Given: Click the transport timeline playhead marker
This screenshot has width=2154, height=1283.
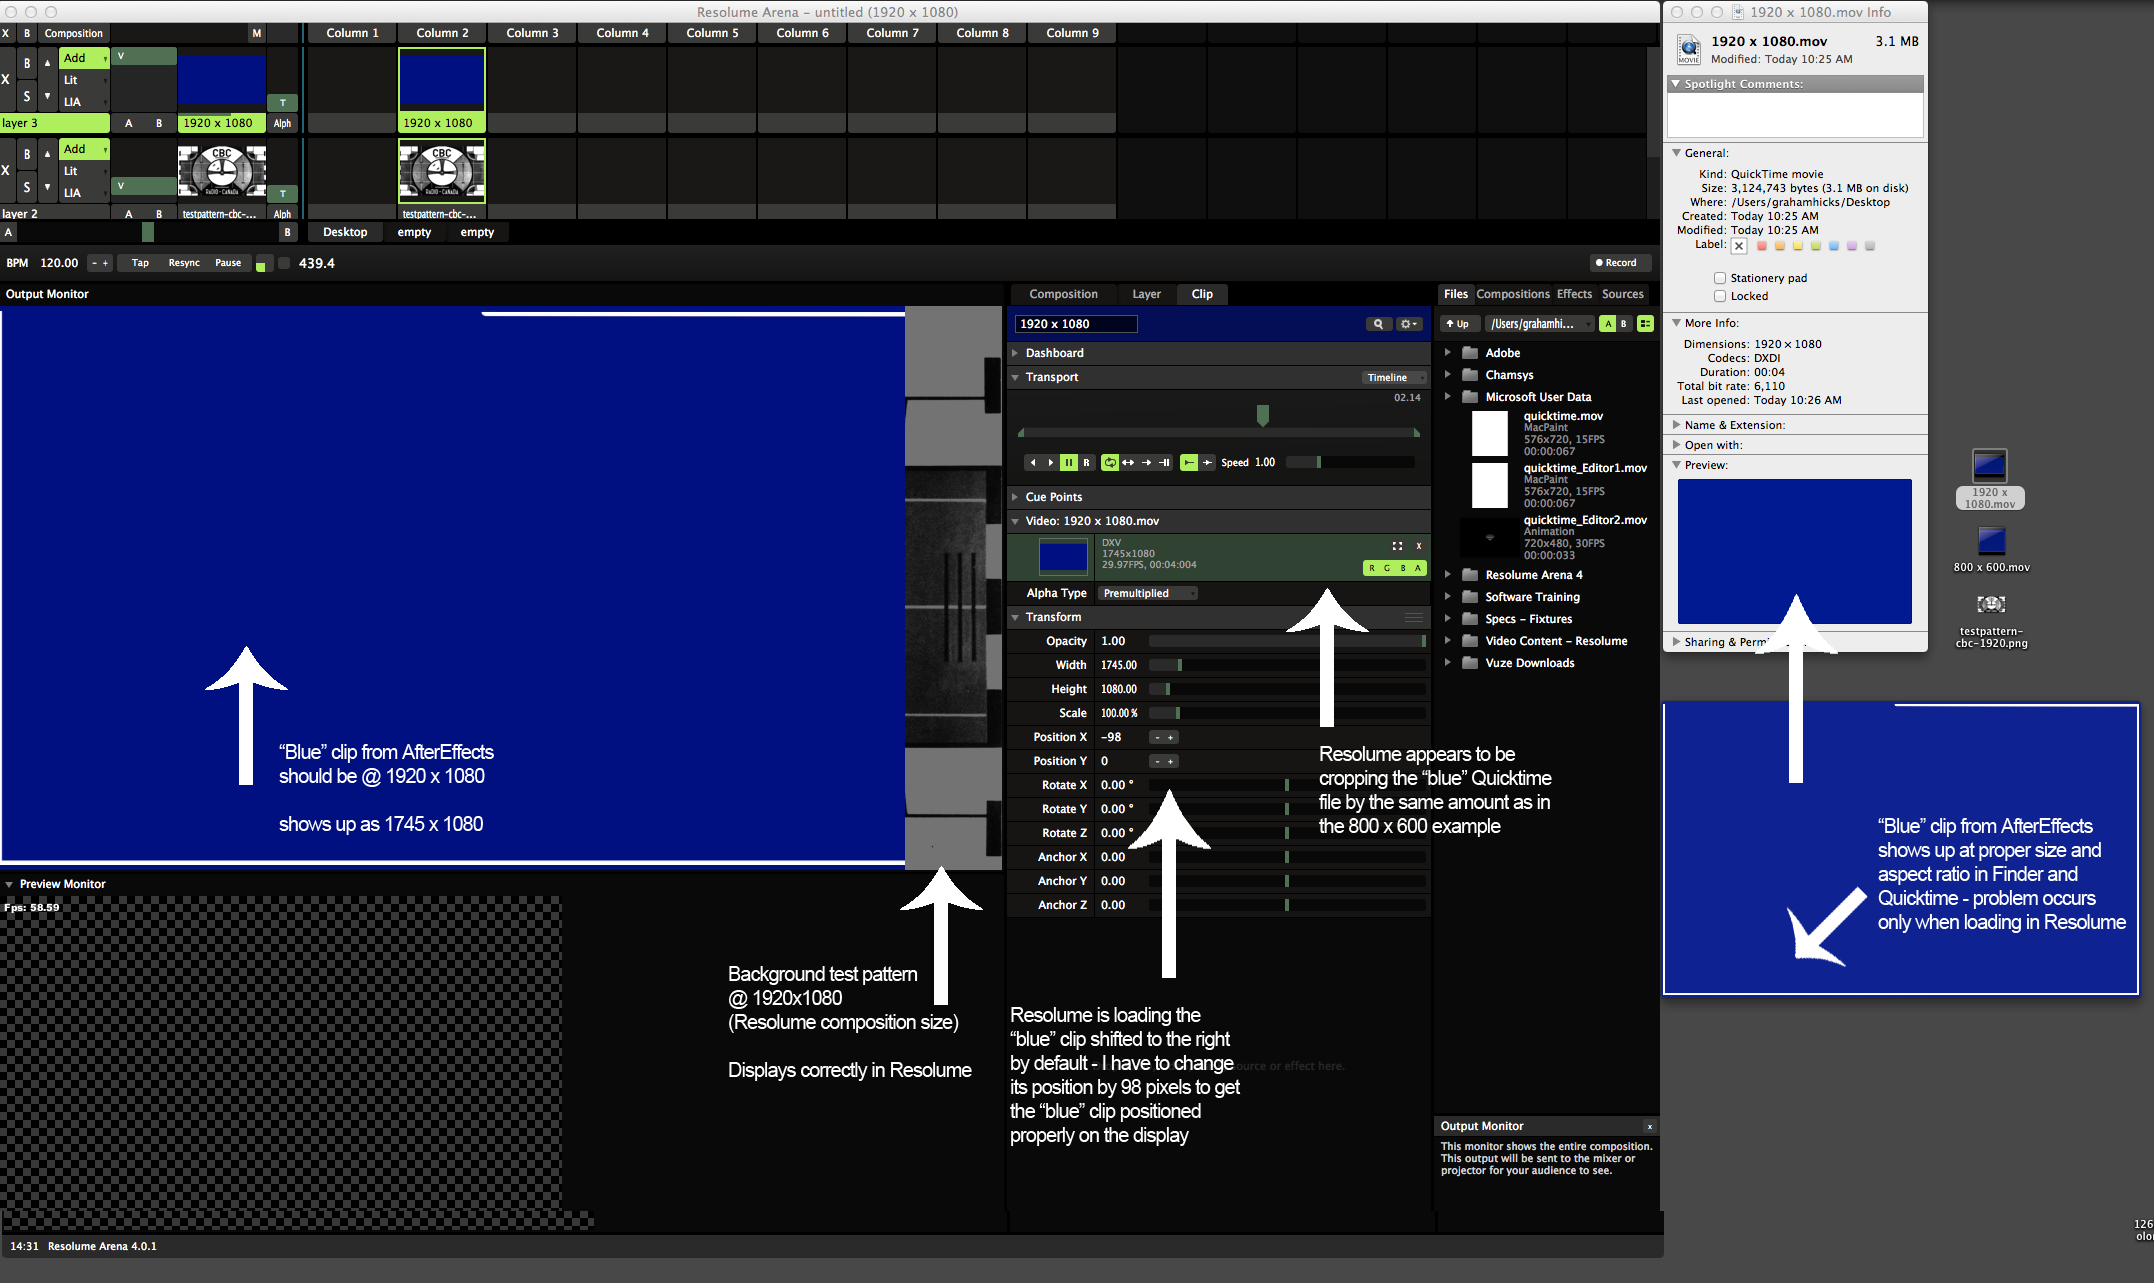Looking at the screenshot, I should (1263, 415).
